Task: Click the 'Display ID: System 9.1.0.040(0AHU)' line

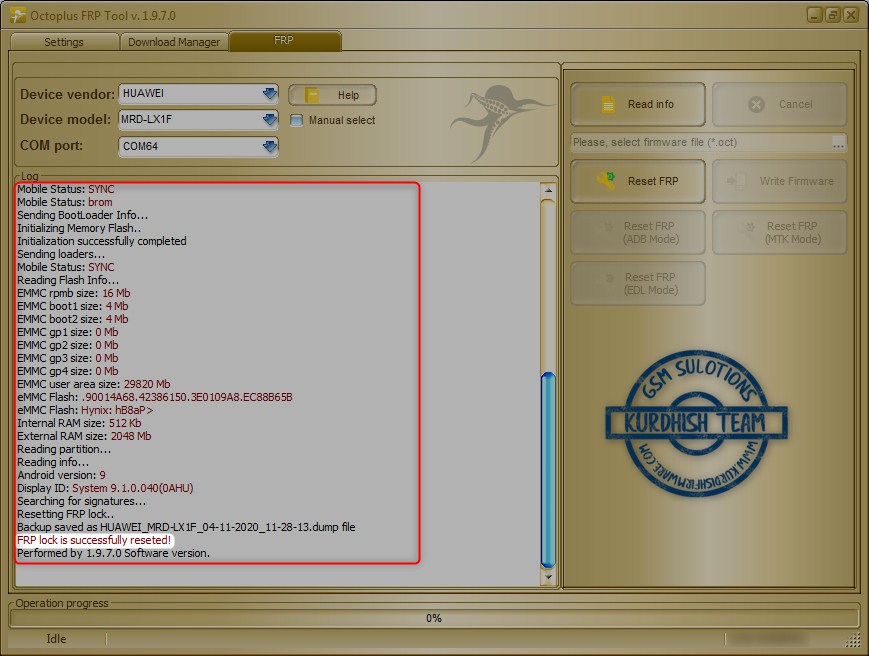Action: 105,488
